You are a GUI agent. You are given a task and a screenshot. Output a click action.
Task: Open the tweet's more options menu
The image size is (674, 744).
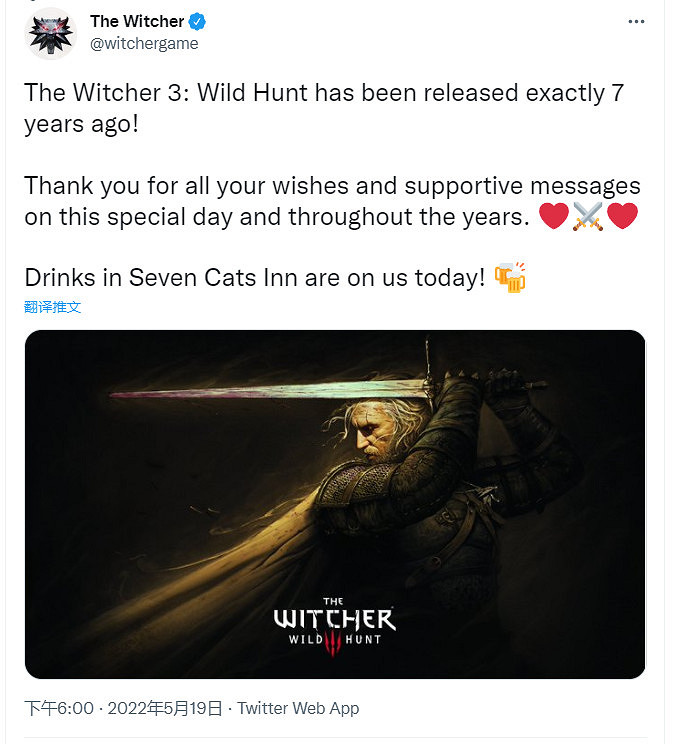click(636, 21)
